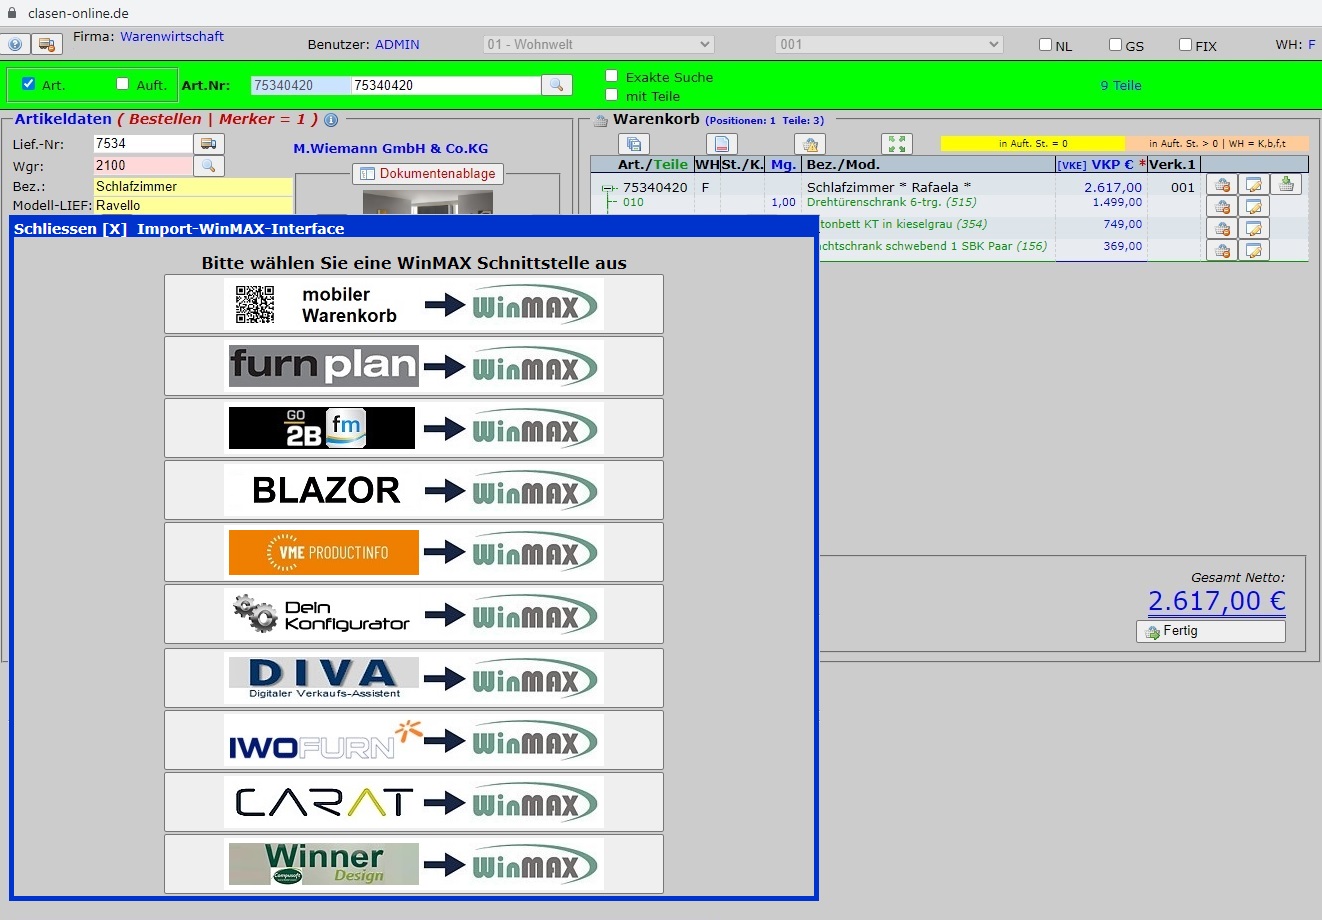Select the DIVA WinMAX interface
1322x920 pixels.
click(414, 678)
